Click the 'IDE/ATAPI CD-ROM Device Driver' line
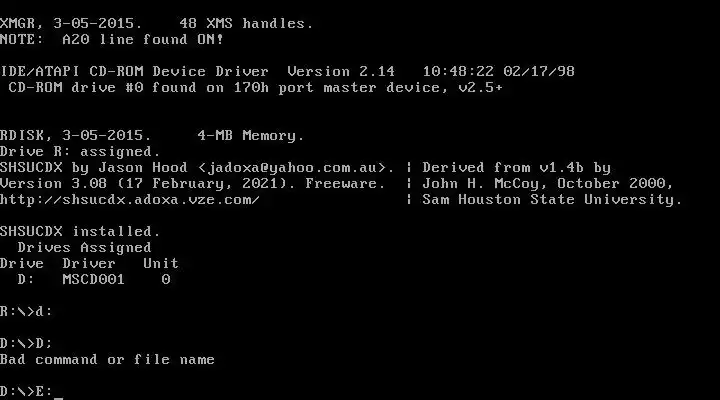 [x=134, y=72]
